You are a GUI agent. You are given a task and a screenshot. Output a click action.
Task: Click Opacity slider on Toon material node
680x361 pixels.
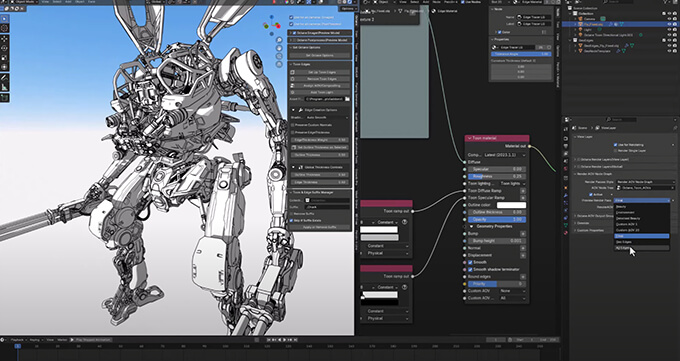pyautogui.click(x=497, y=219)
